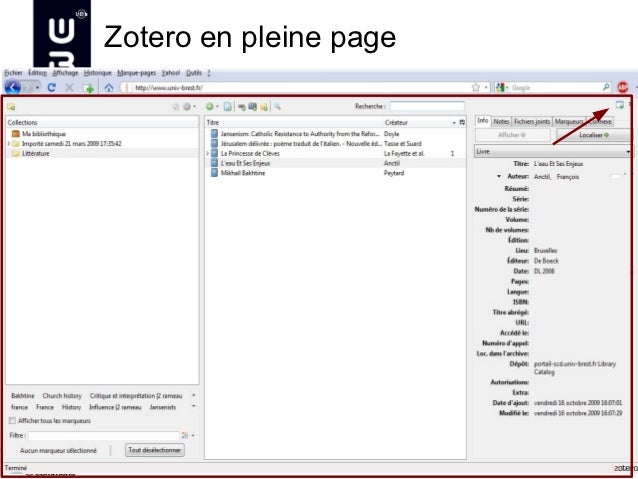The height and width of the screenshot is (479, 638).
Task: Select the Info tab
Action: coord(483,121)
